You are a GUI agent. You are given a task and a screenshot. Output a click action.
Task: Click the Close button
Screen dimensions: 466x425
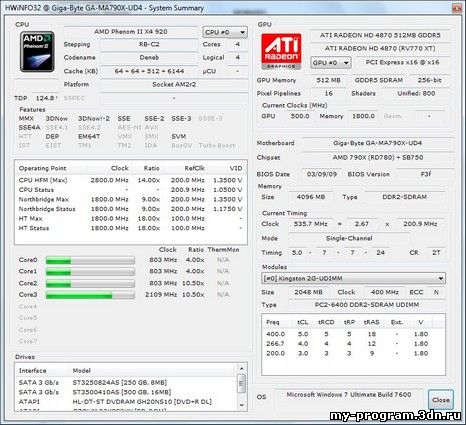[441, 400]
